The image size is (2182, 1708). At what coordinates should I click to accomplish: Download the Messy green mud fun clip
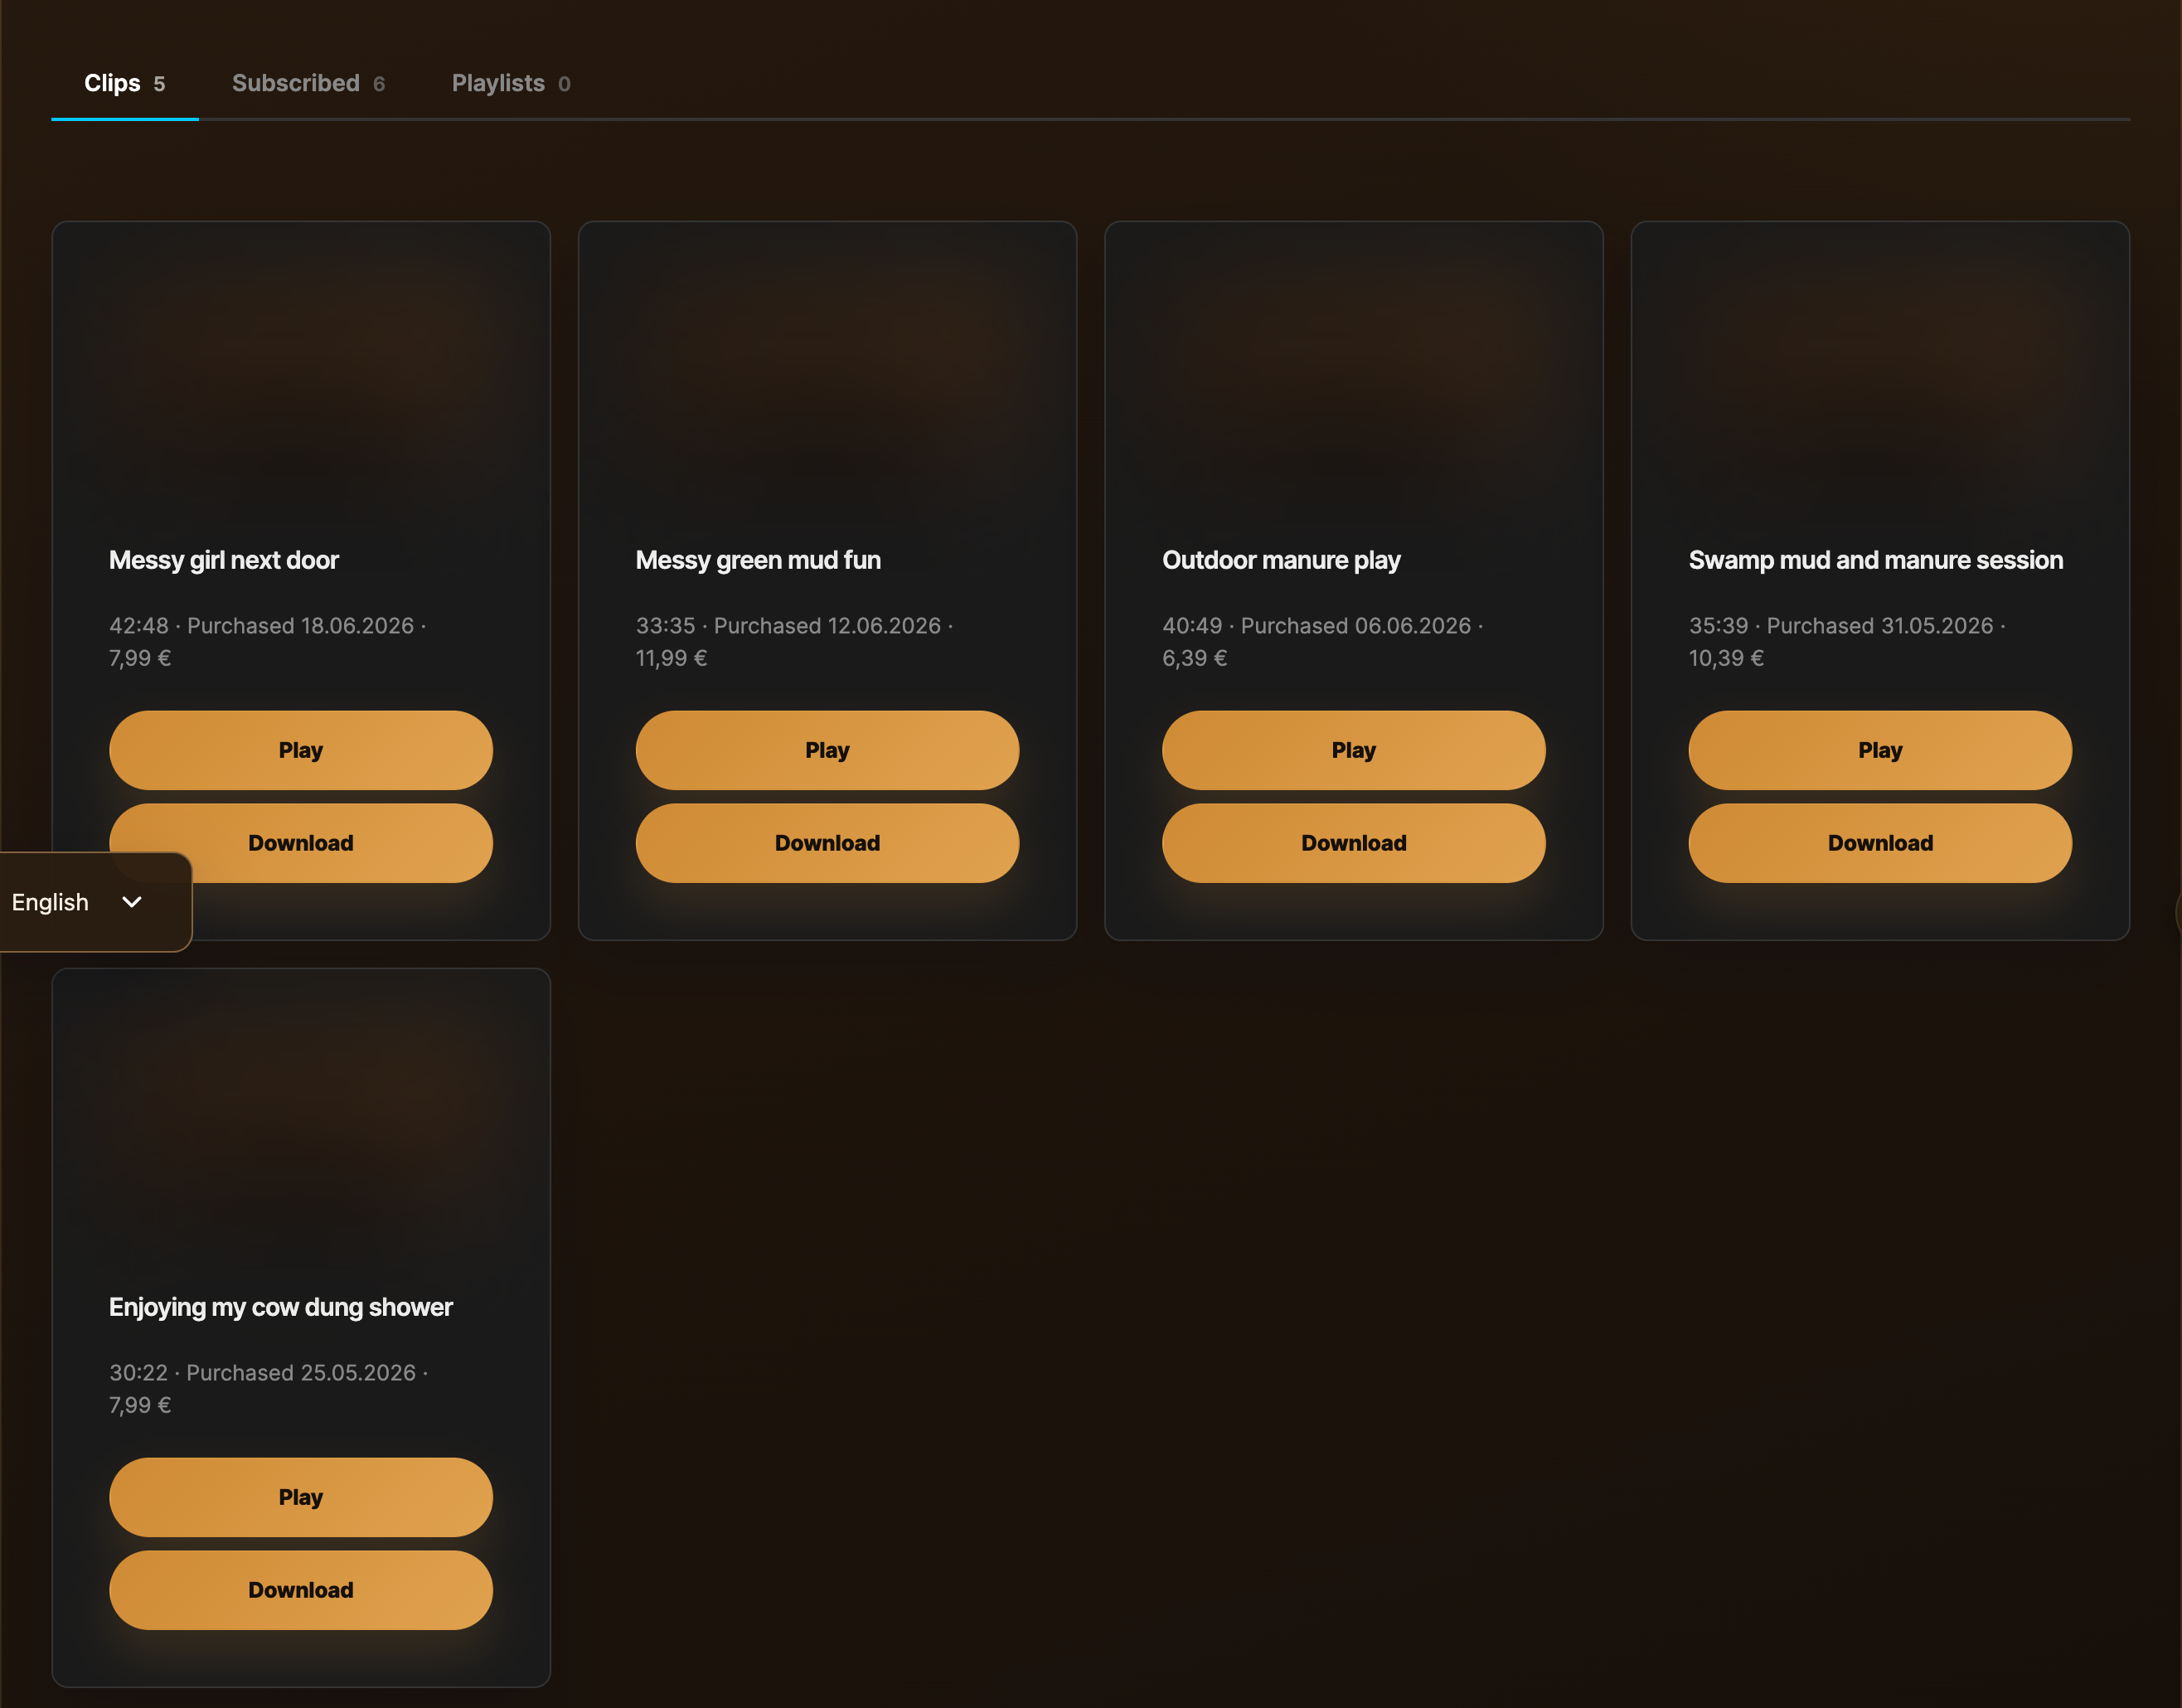click(x=827, y=843)
